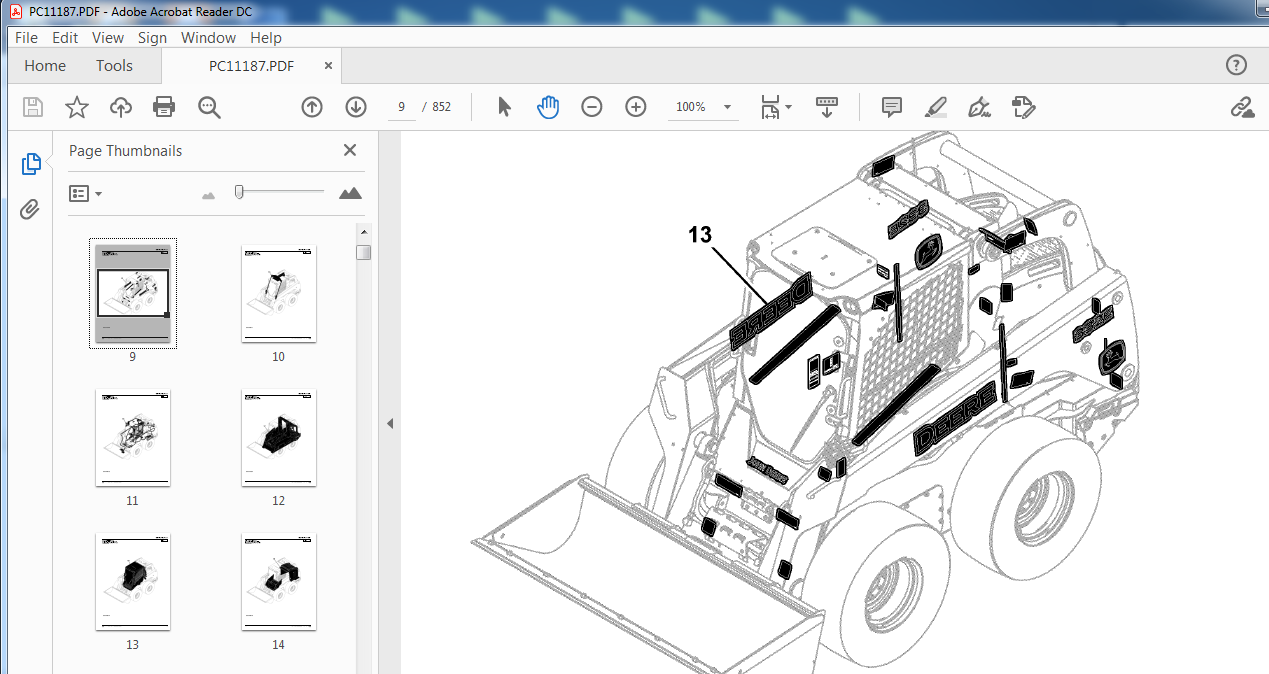Click callout number 13 in diagram
Viewport: 1269px width, 674px height.
700,235
